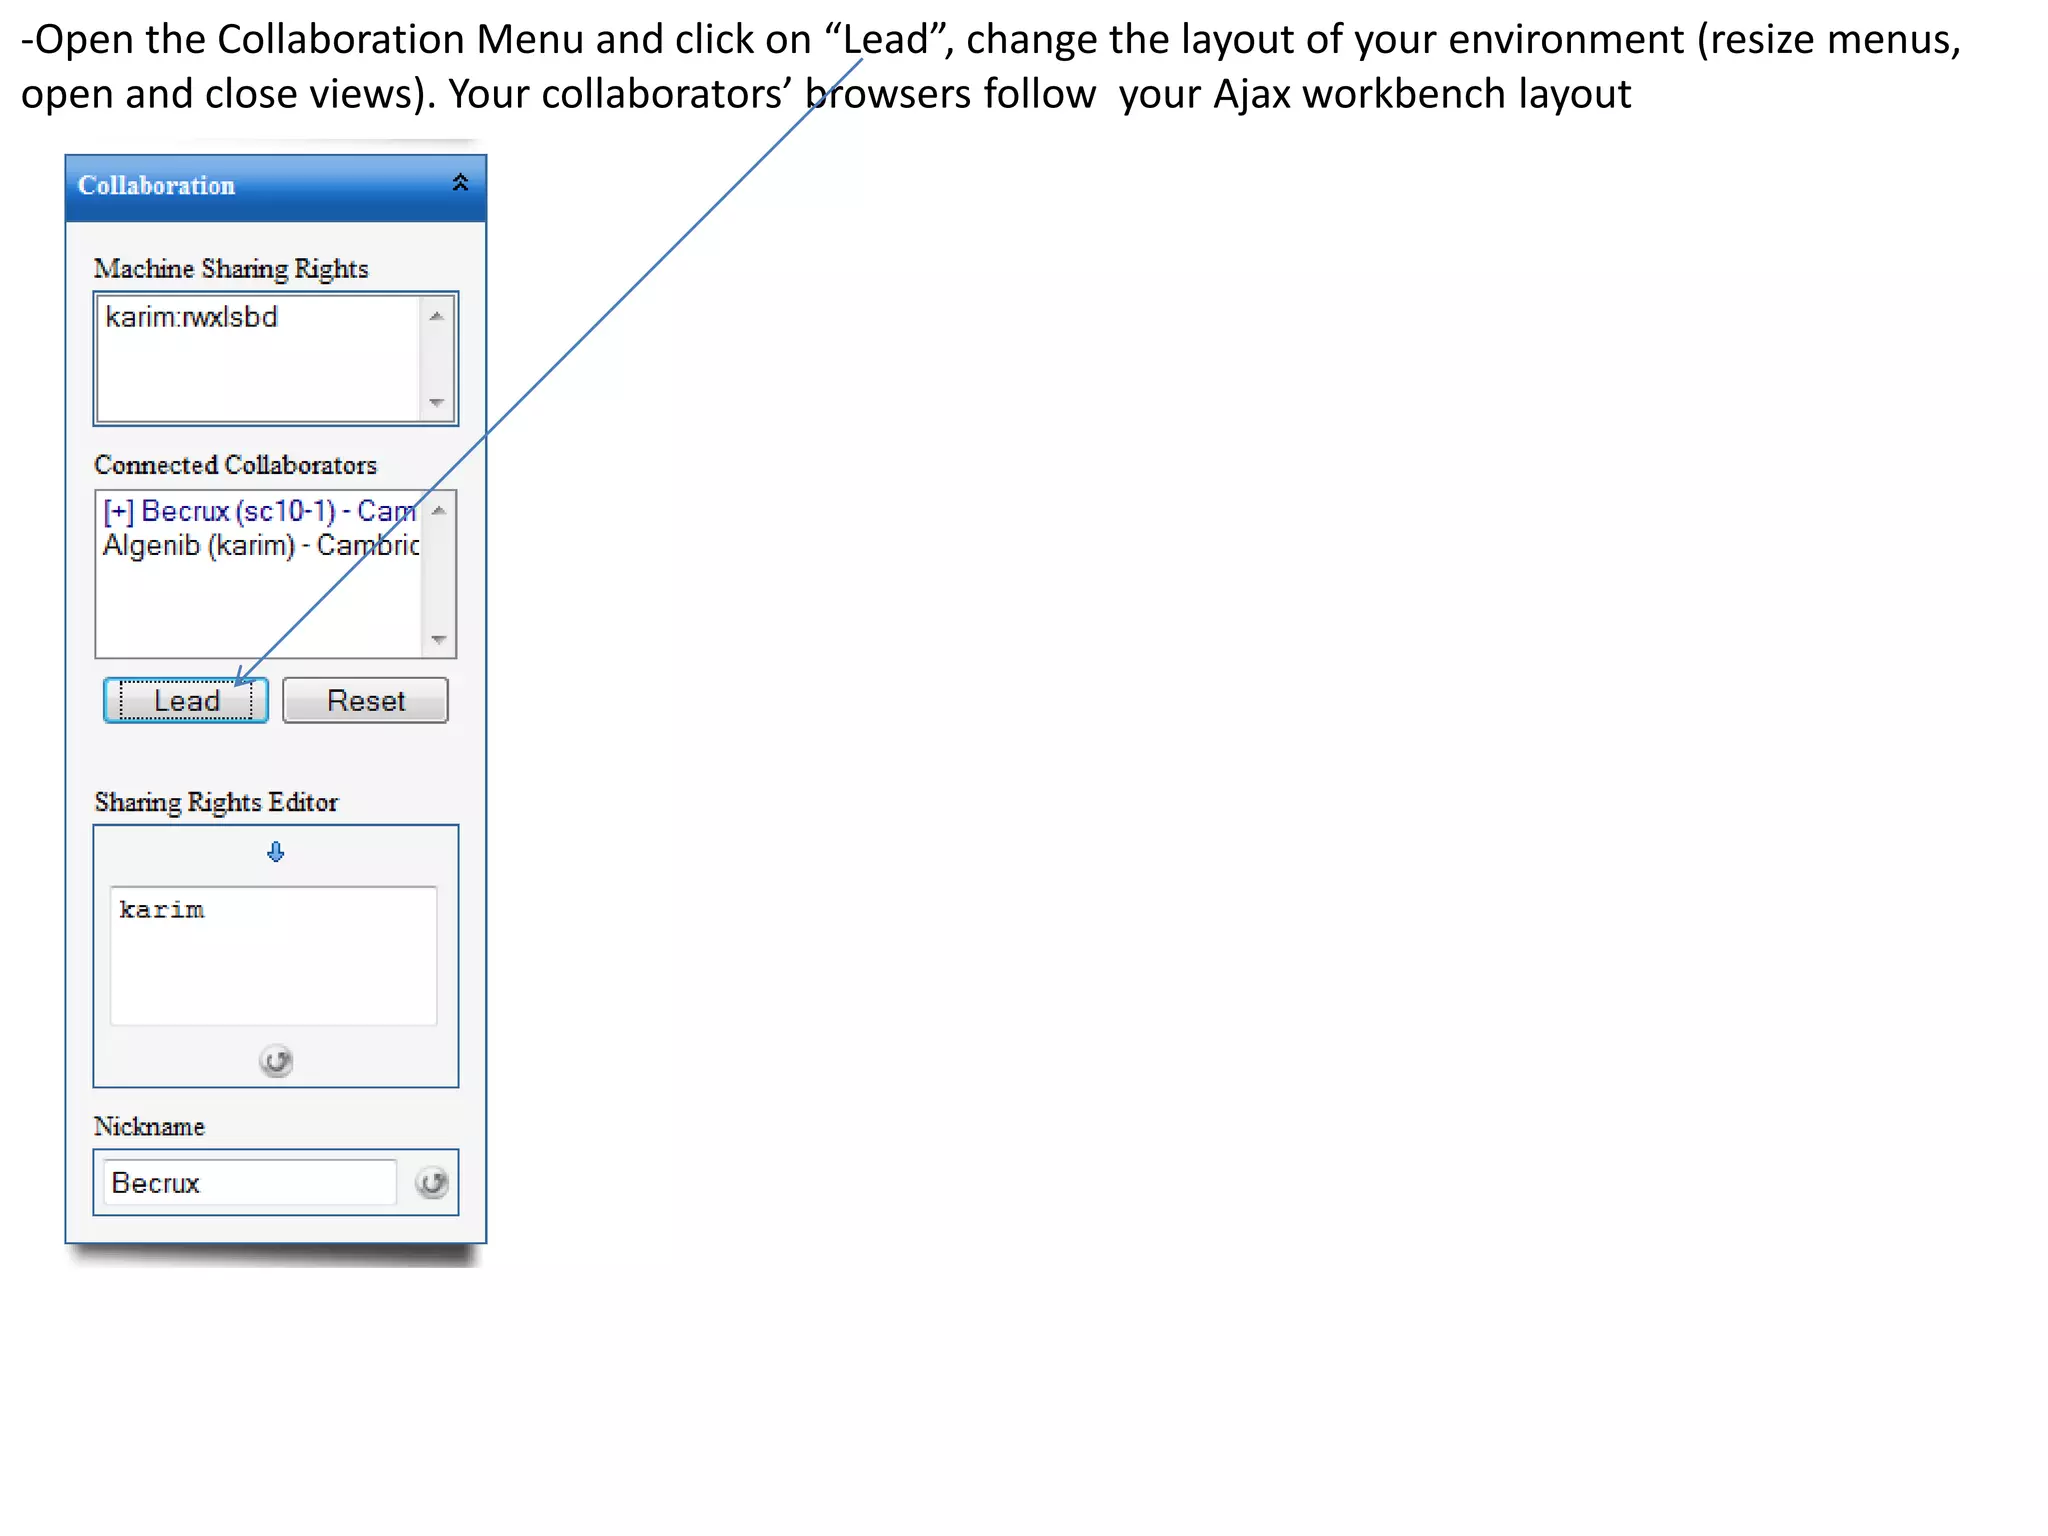Focus the karim text area in editor
This screenshot has height=1536, width=2048.
(273, 955)
